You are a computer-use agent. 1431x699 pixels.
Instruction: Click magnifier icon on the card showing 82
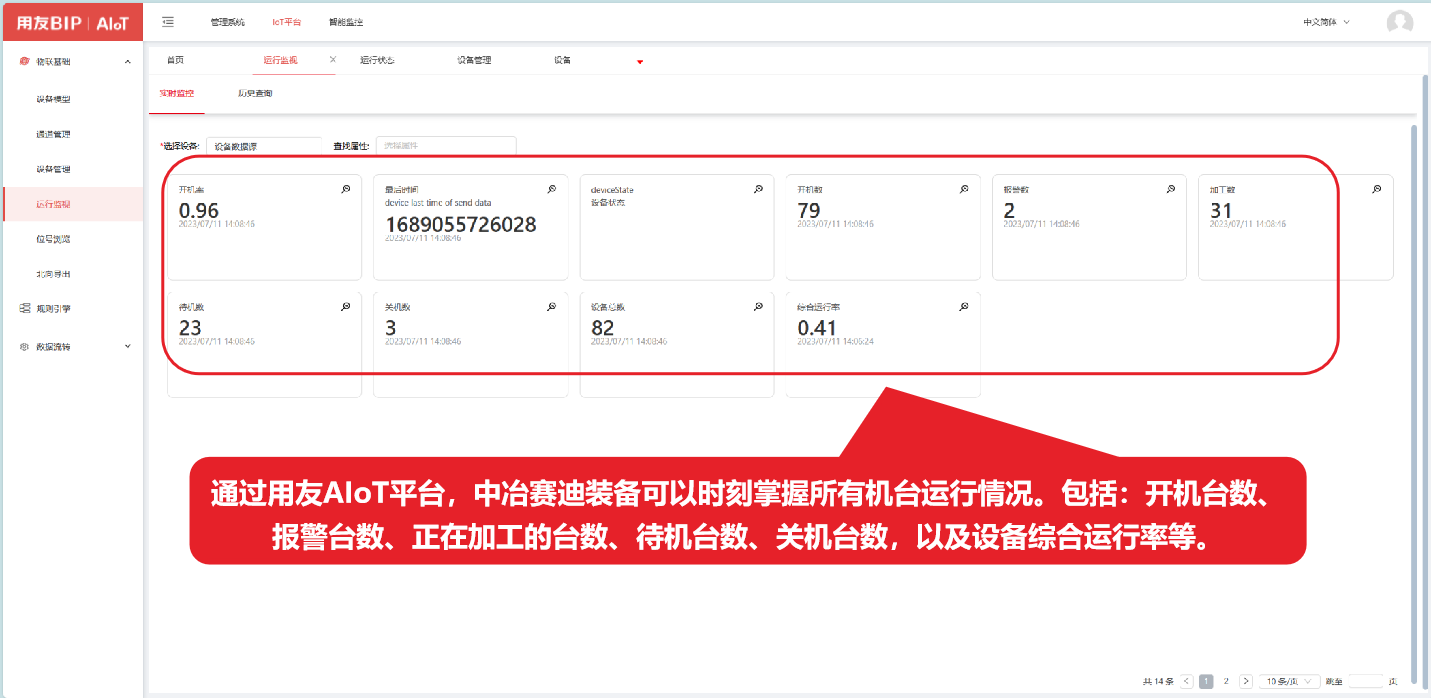tap(758, 306)
